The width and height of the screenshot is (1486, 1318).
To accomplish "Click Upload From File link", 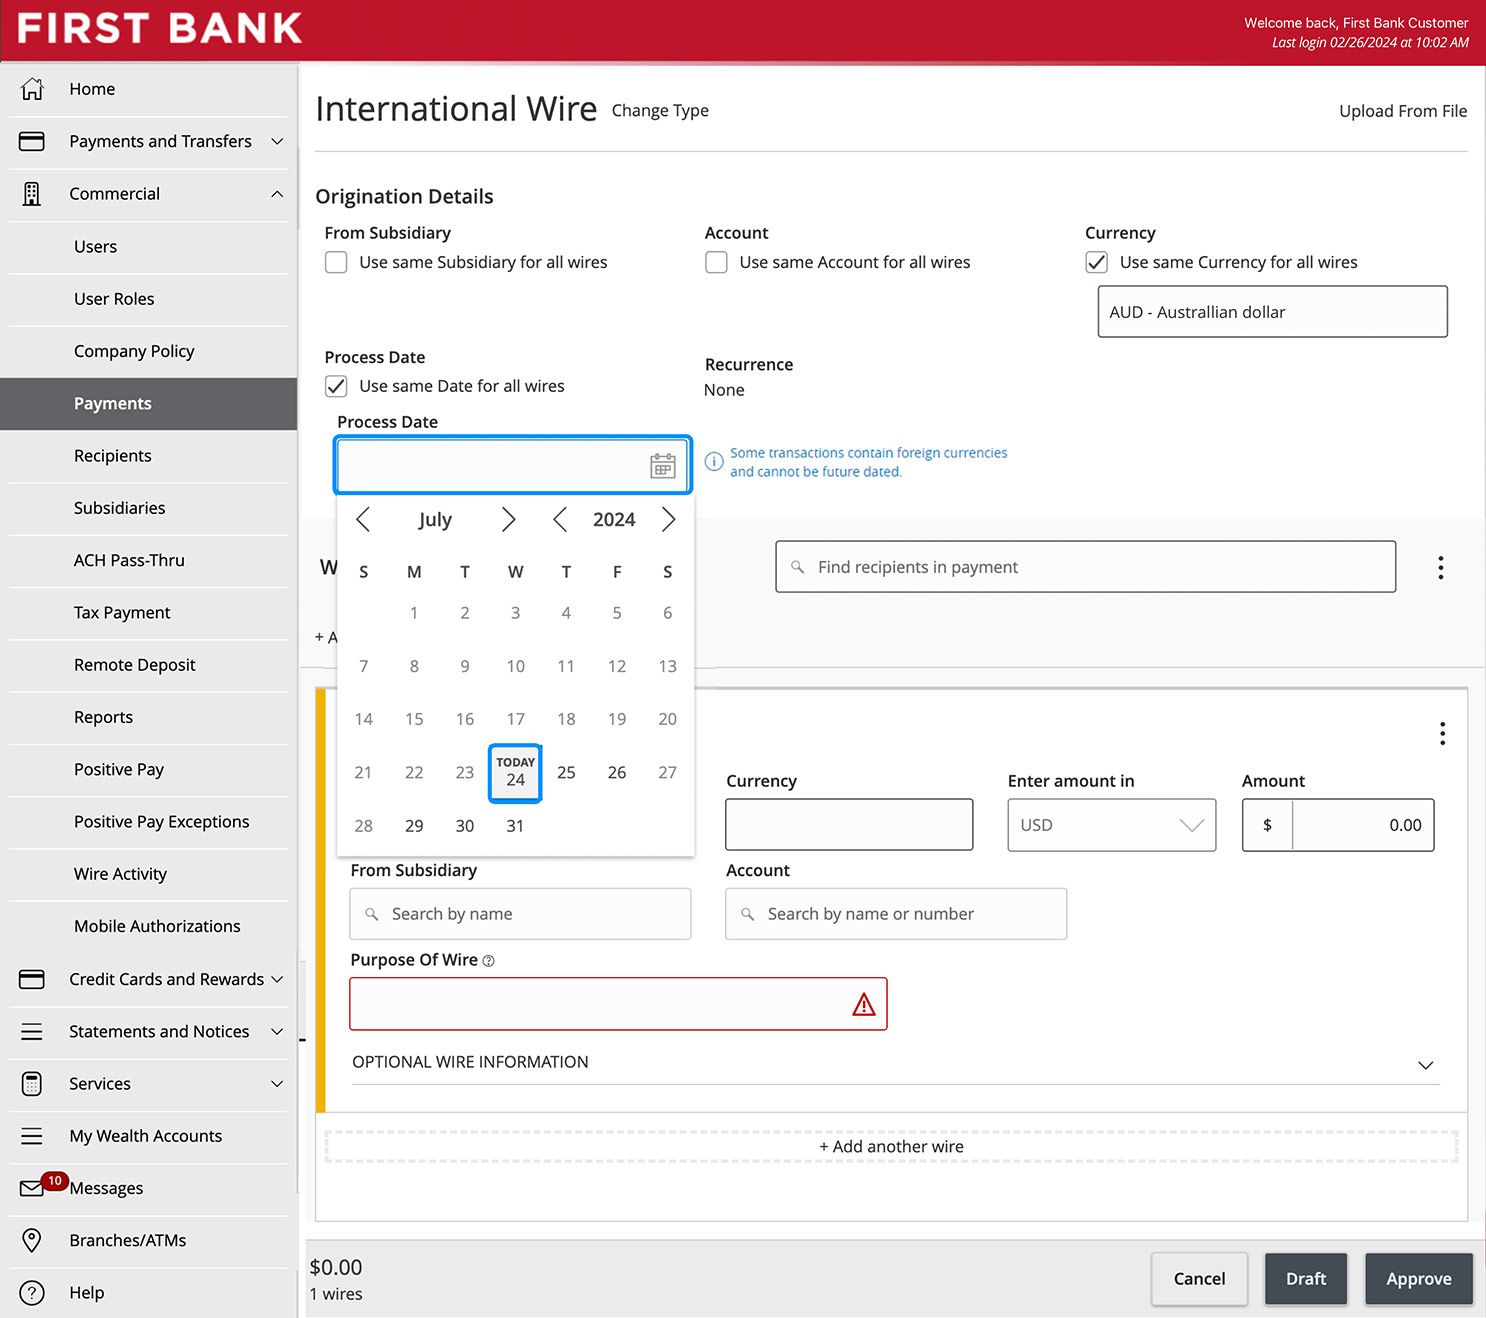I will [1403, 111].
